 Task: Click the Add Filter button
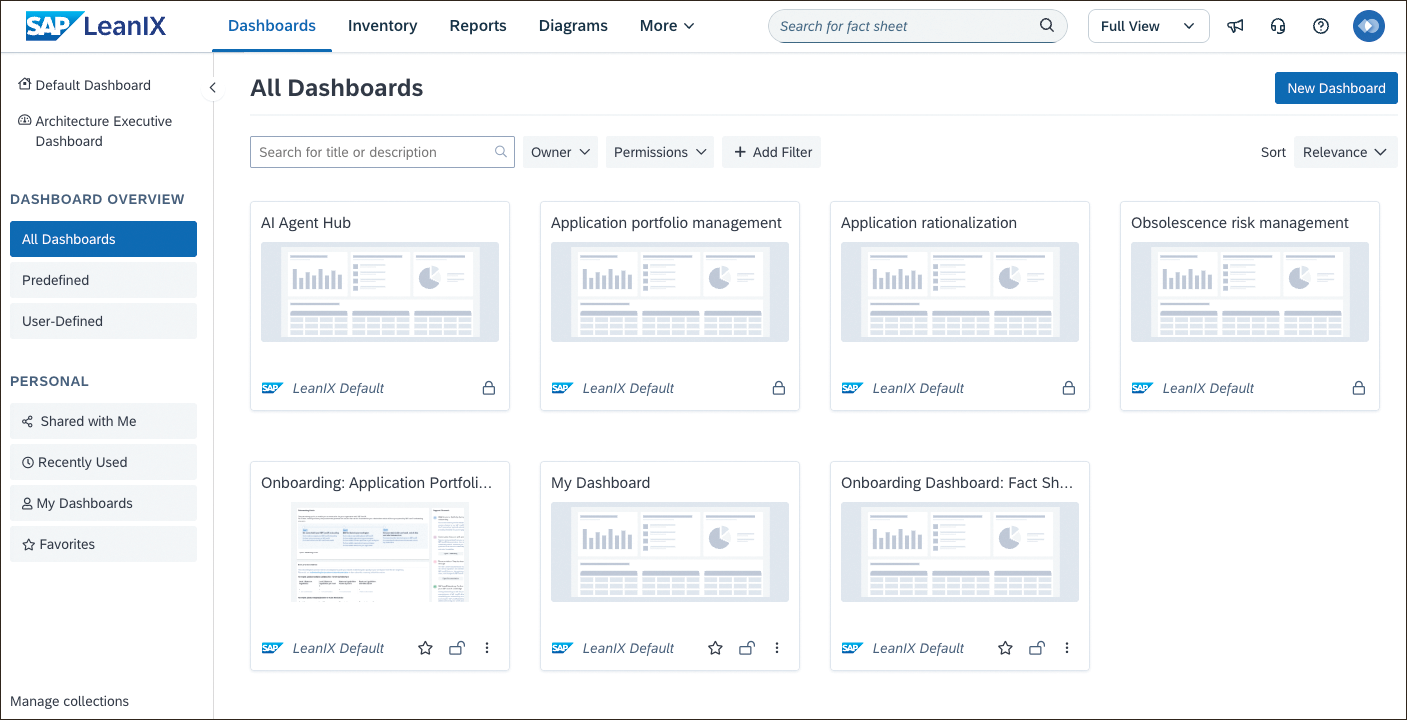(772, 152)
